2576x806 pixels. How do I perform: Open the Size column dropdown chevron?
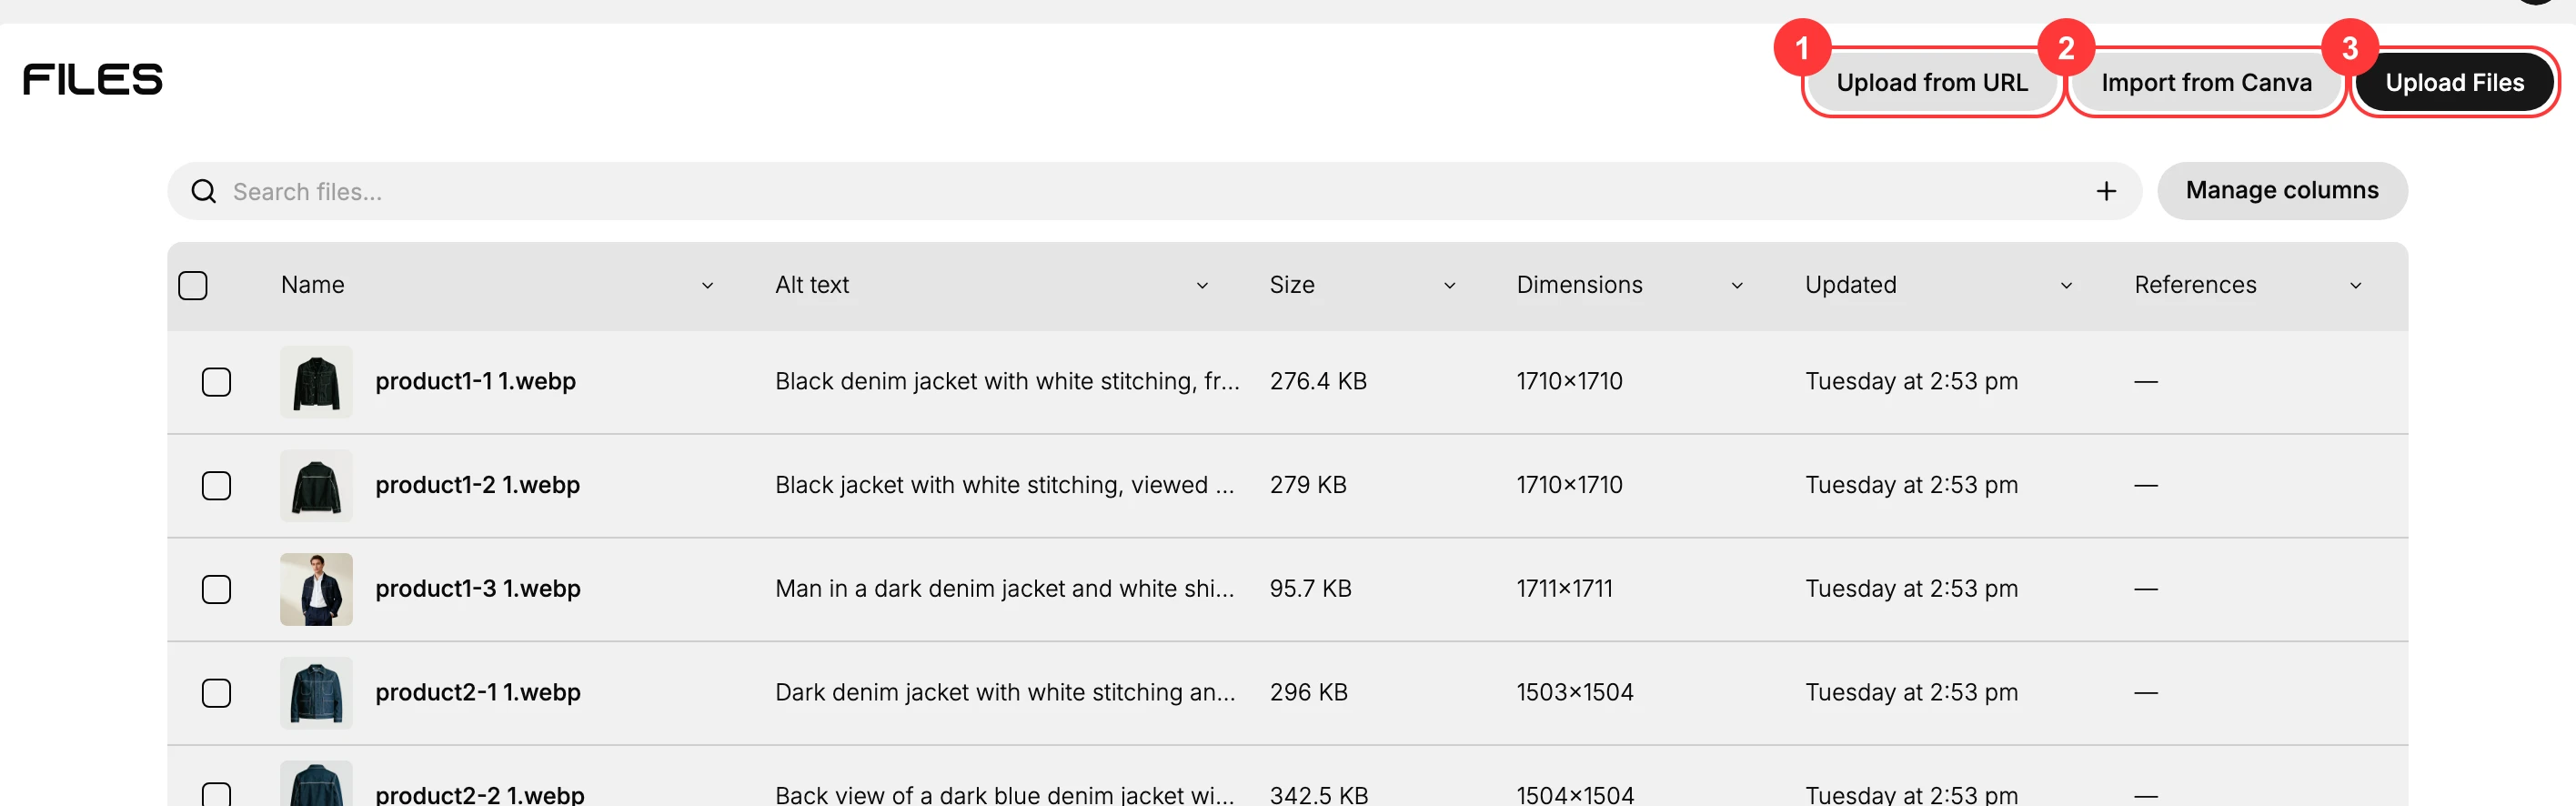(1449, 286)
